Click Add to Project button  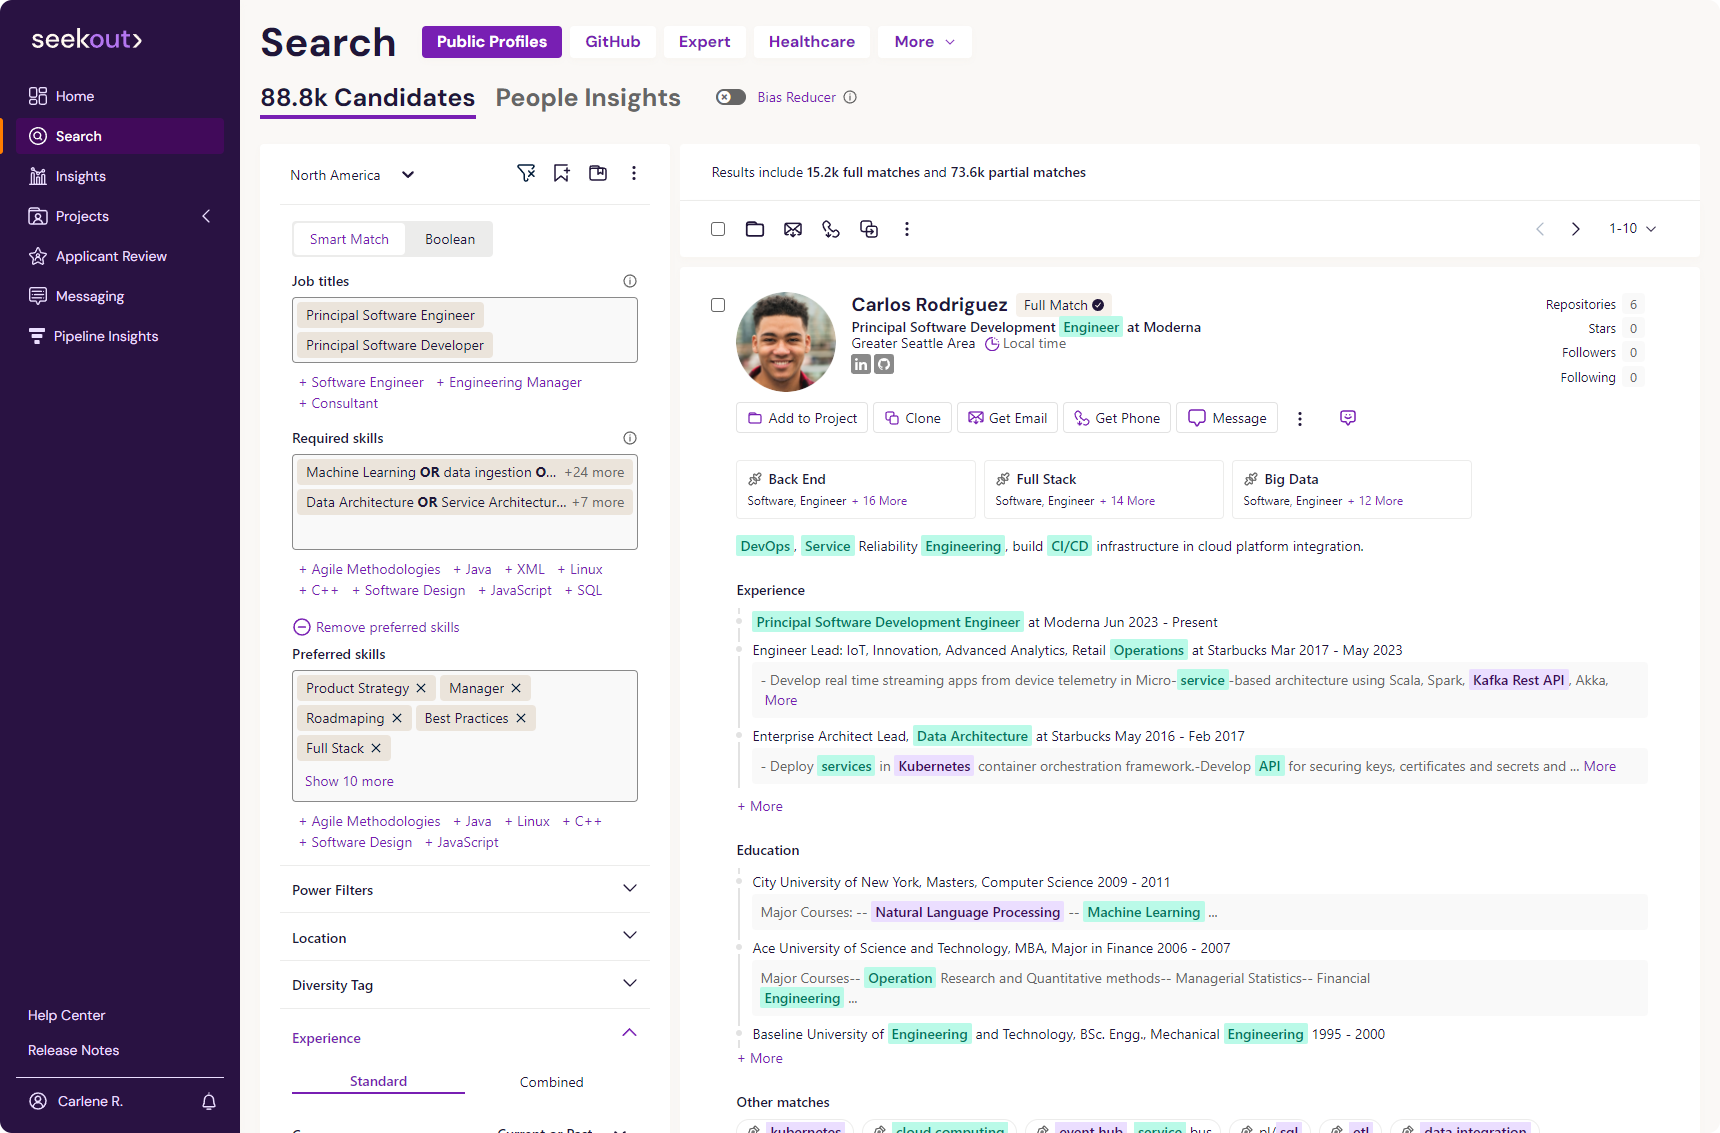(802, 418)
